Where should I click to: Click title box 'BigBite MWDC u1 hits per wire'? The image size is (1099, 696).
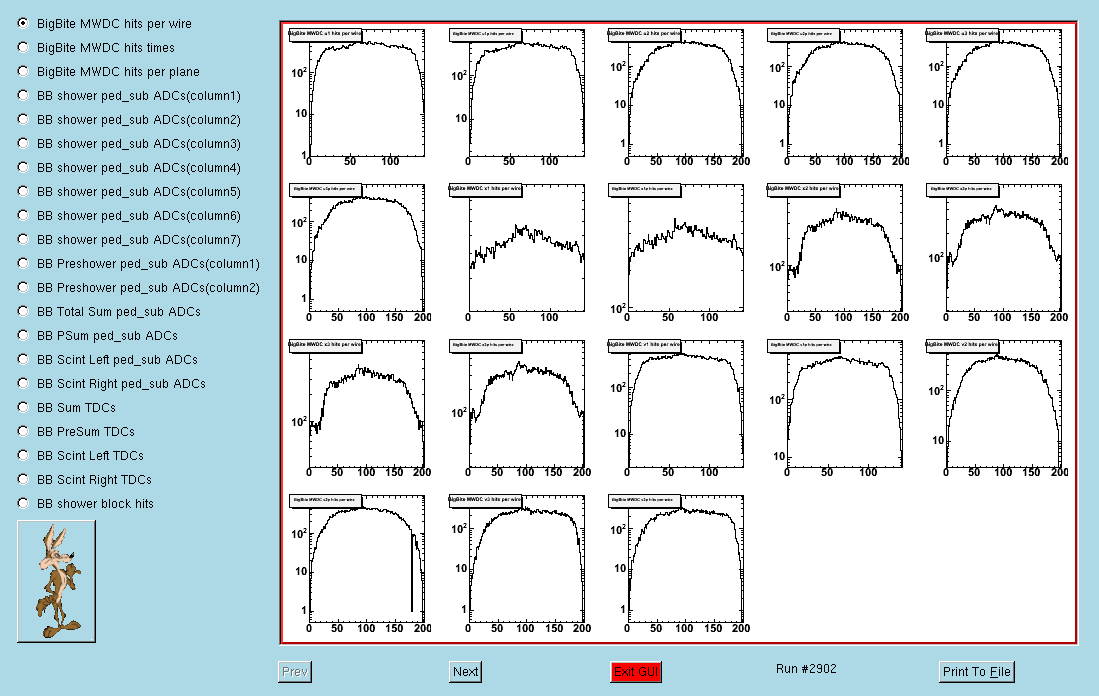click(325, 33)
